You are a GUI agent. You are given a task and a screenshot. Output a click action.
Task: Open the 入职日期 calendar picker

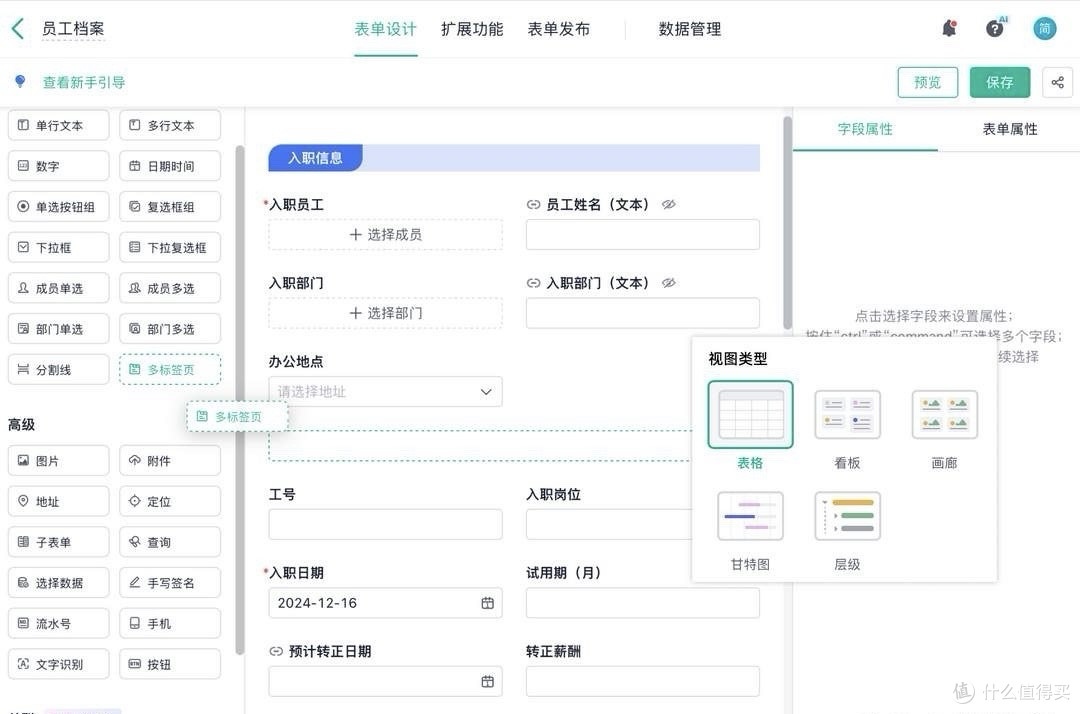click(487, 603)
